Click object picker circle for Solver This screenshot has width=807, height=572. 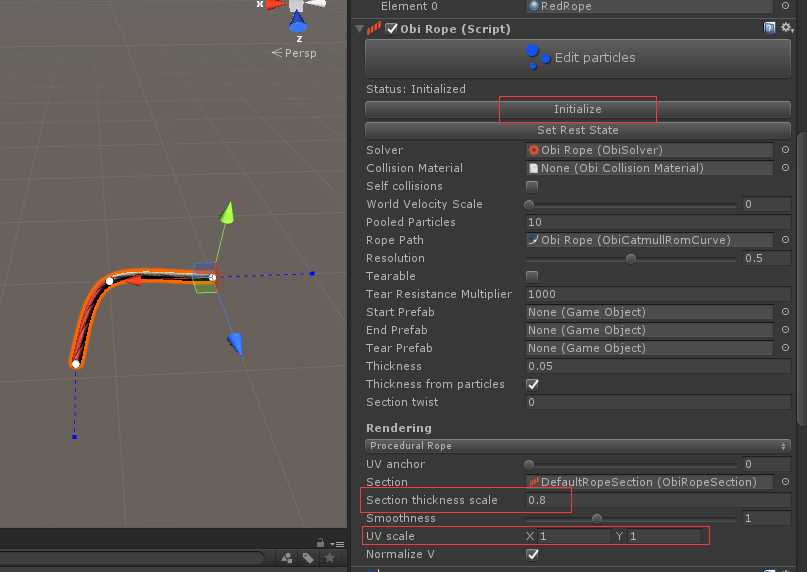(x=785, y=149)
